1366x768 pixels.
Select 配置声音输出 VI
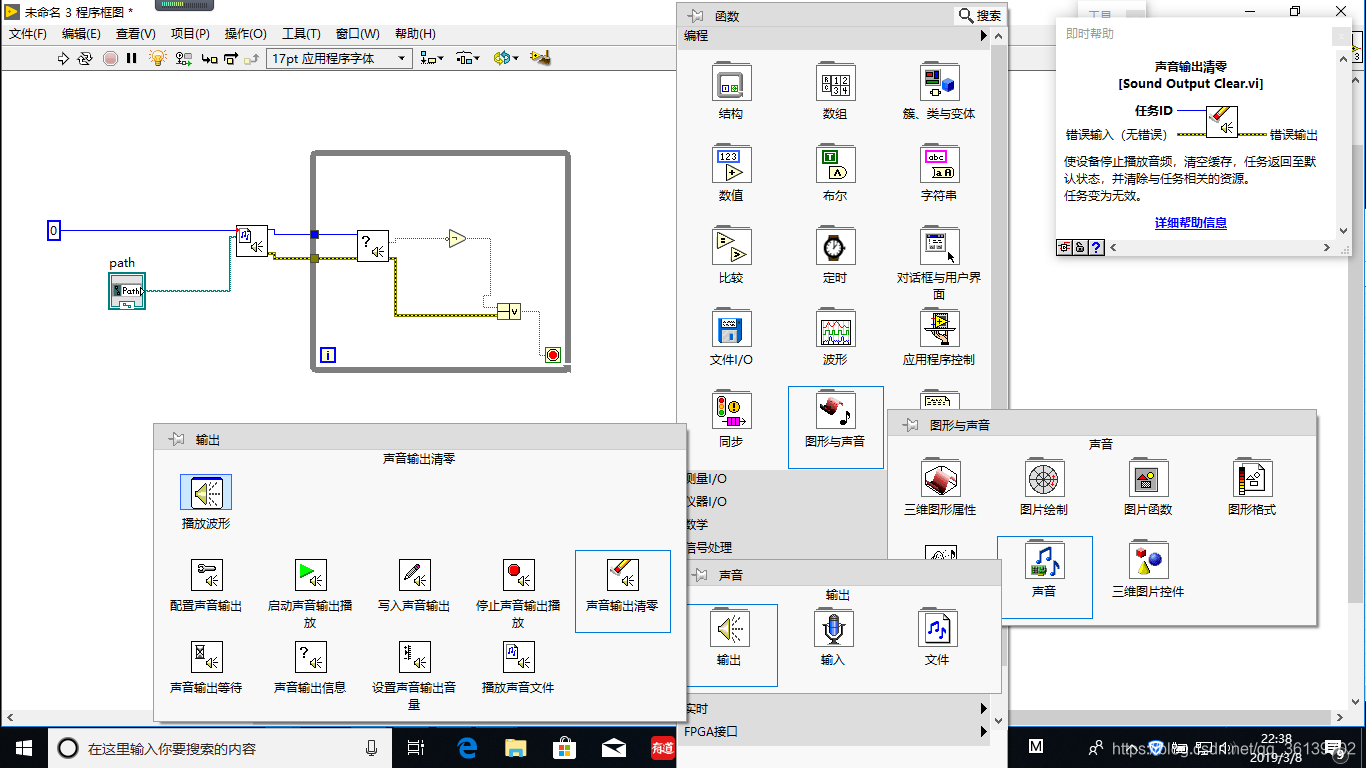206,575
